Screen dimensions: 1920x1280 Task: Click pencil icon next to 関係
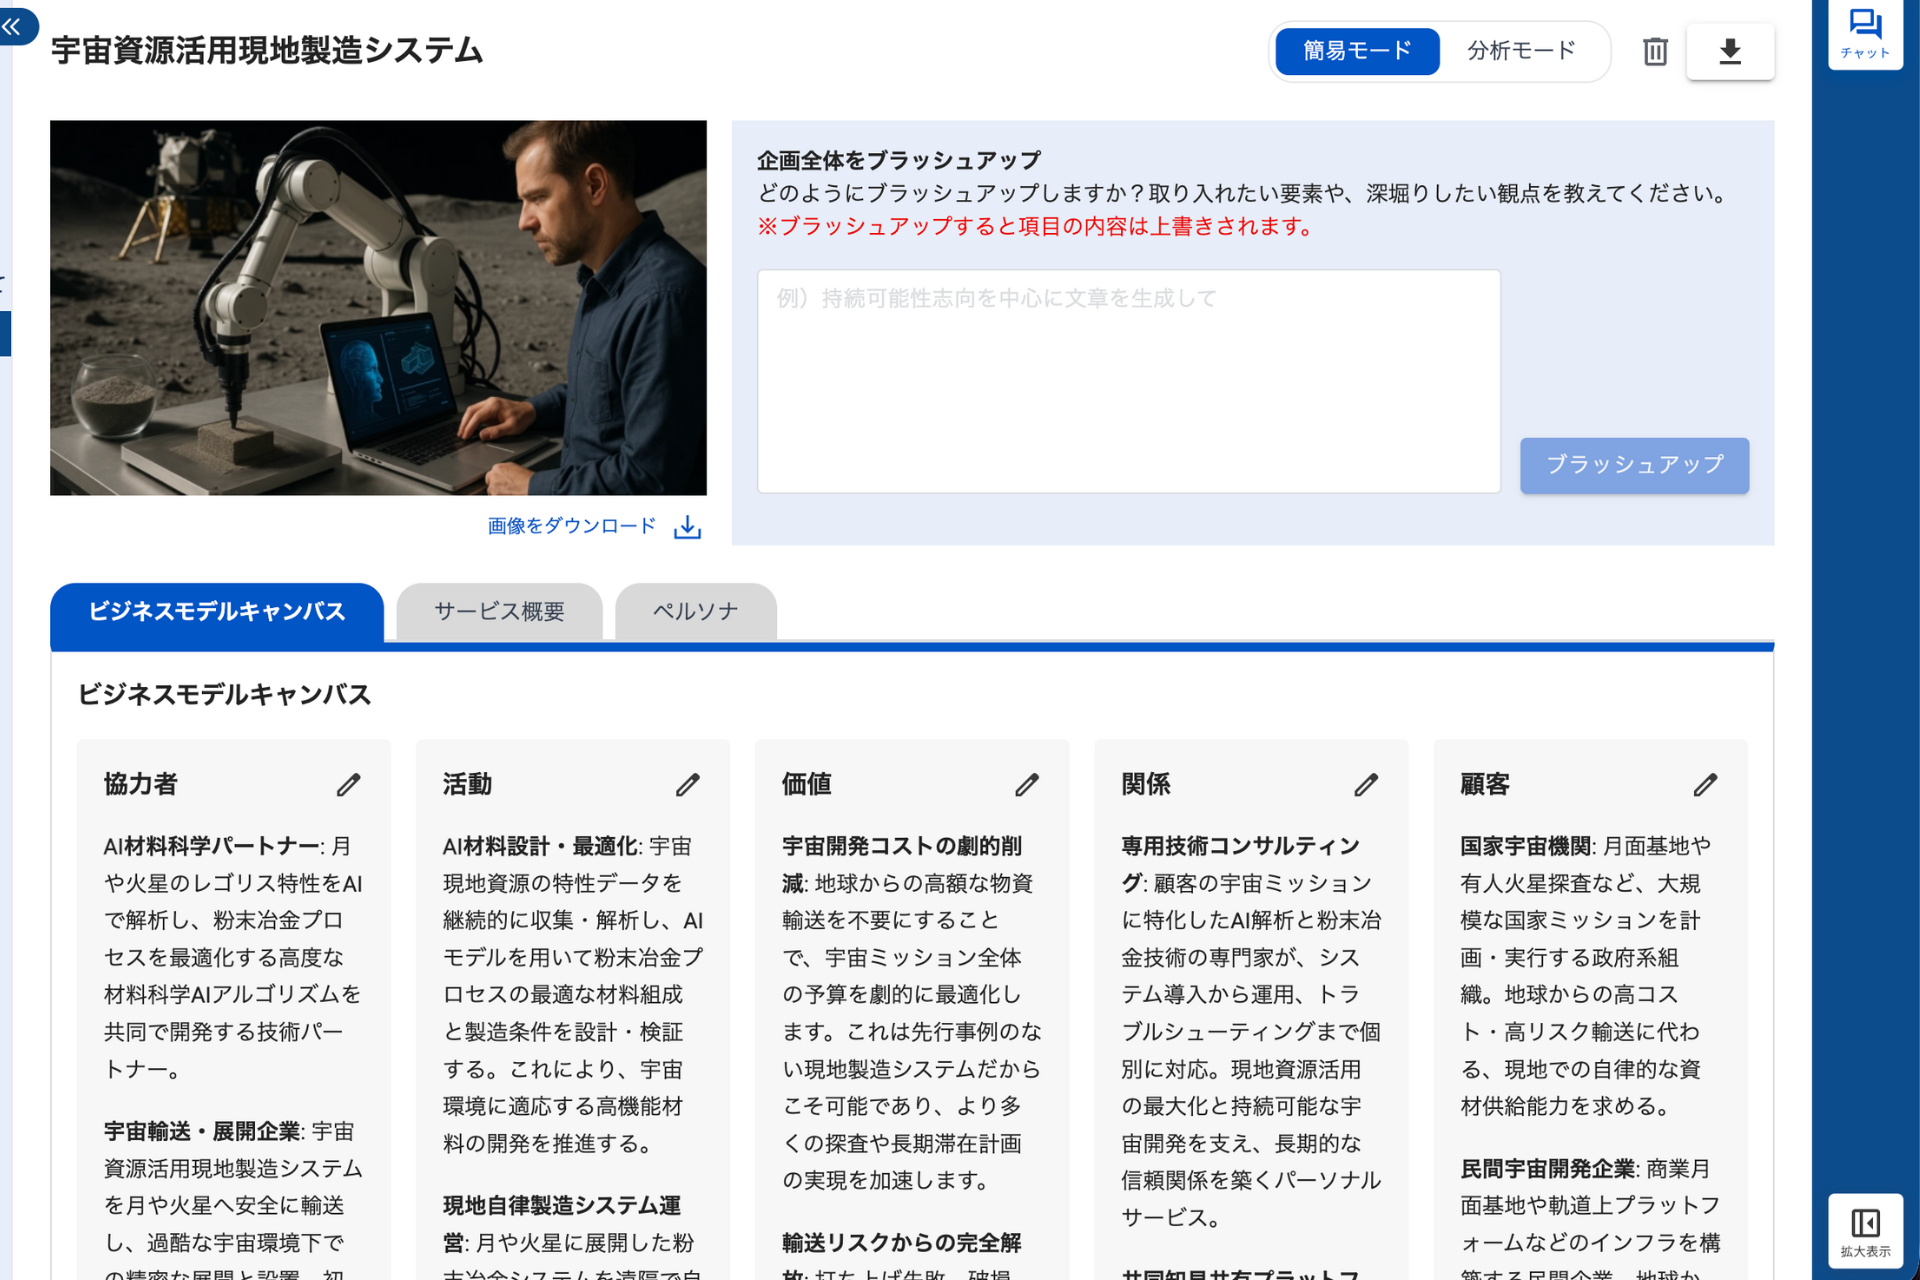[1366, 785]
